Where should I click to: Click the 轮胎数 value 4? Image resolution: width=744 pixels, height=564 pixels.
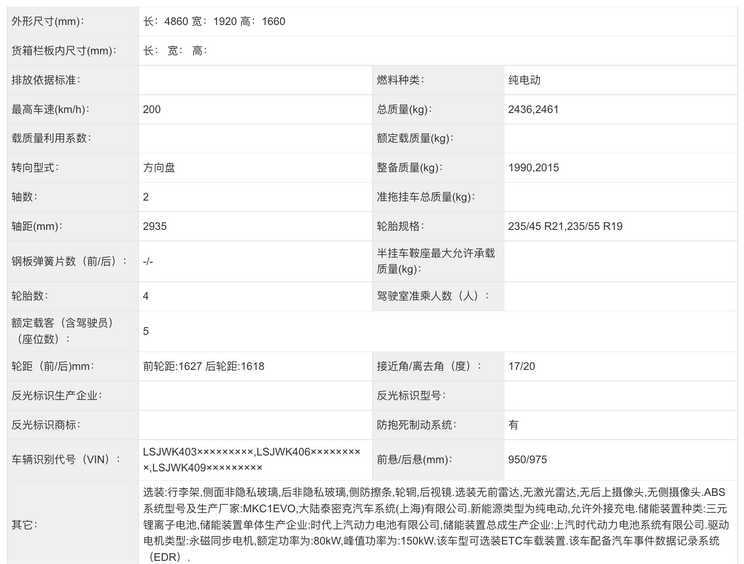(147, 296)
